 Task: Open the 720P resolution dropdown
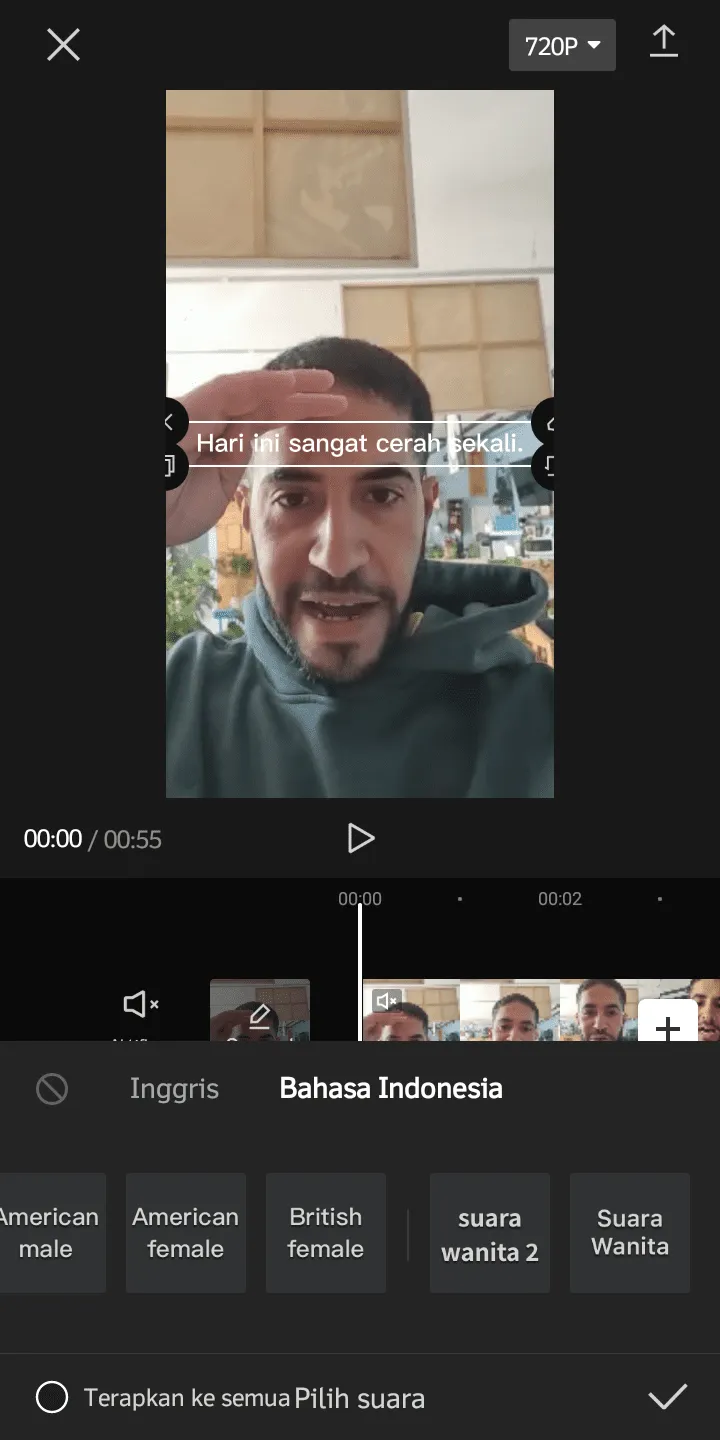coord(562,45)
